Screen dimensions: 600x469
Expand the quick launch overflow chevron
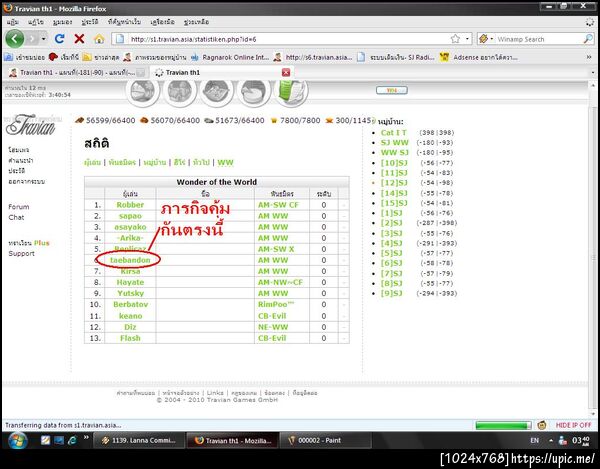86,437
